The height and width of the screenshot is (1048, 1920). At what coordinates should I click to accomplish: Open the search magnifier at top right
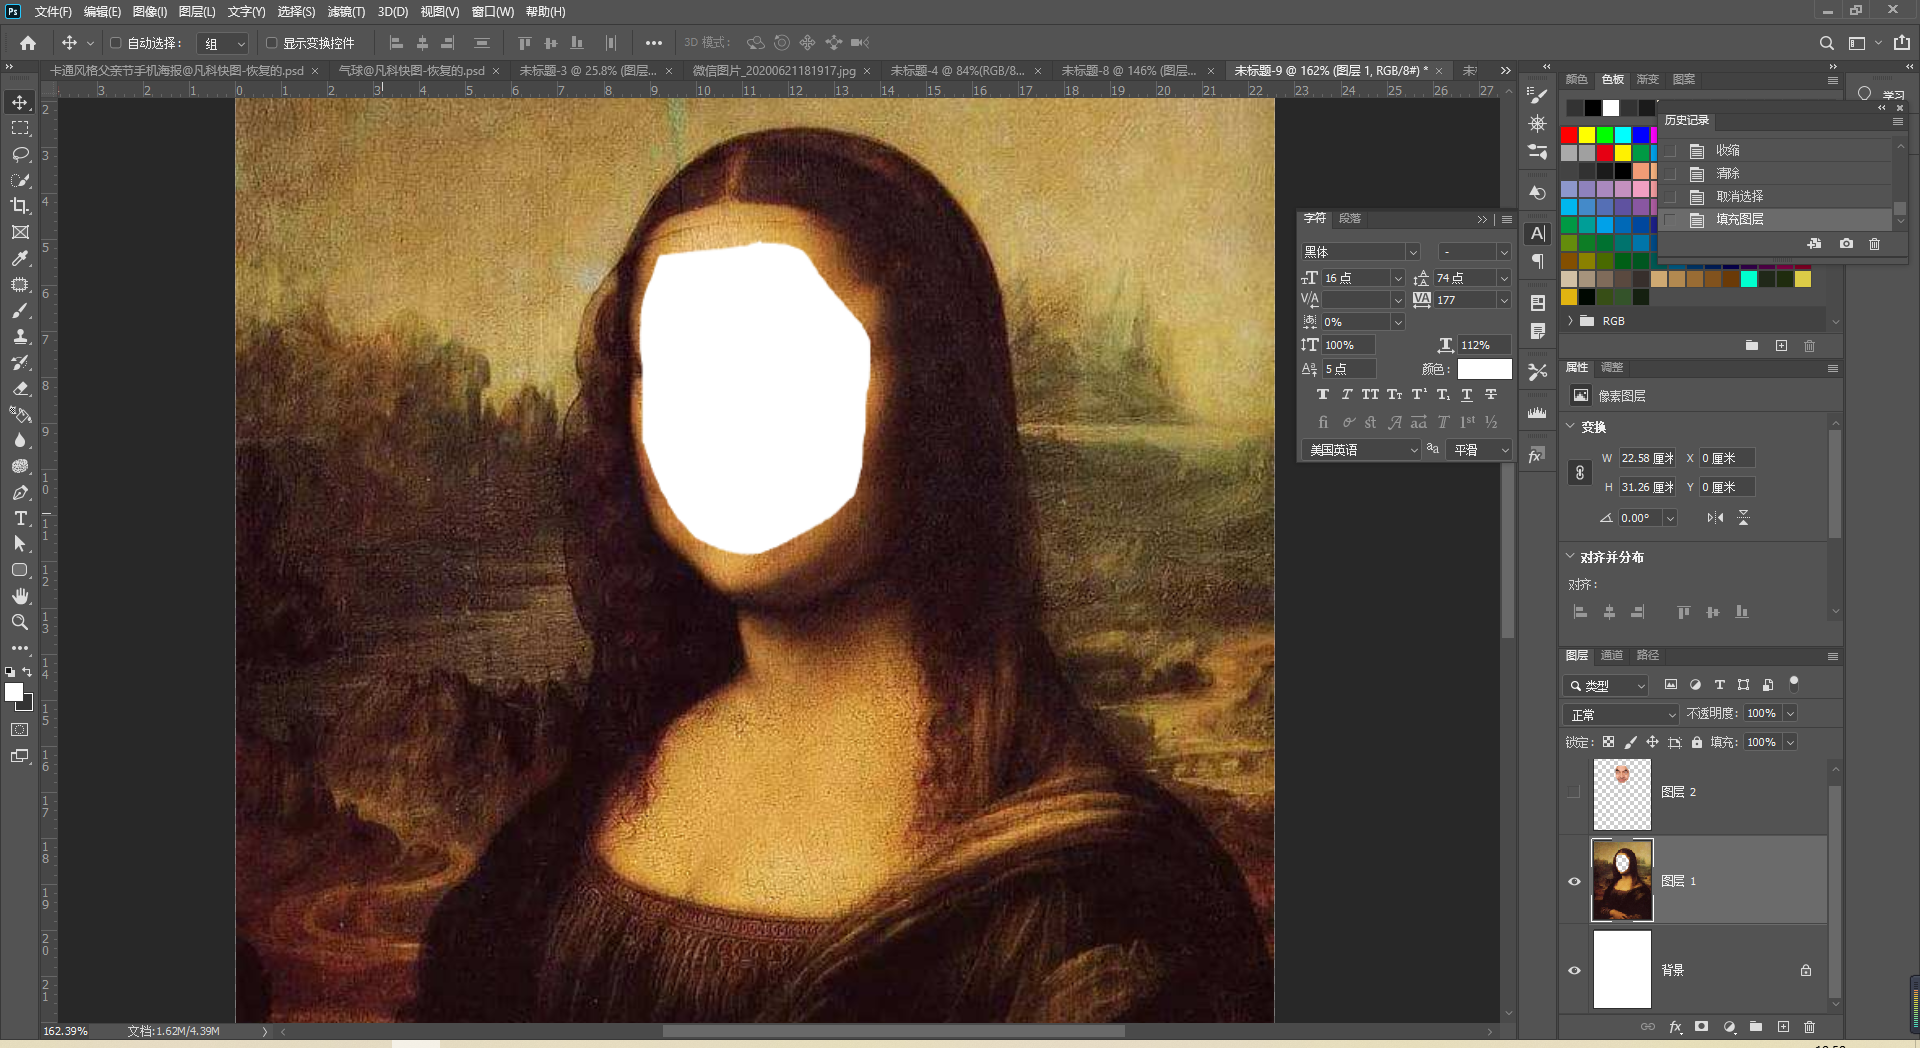[x=1826, y=43]
